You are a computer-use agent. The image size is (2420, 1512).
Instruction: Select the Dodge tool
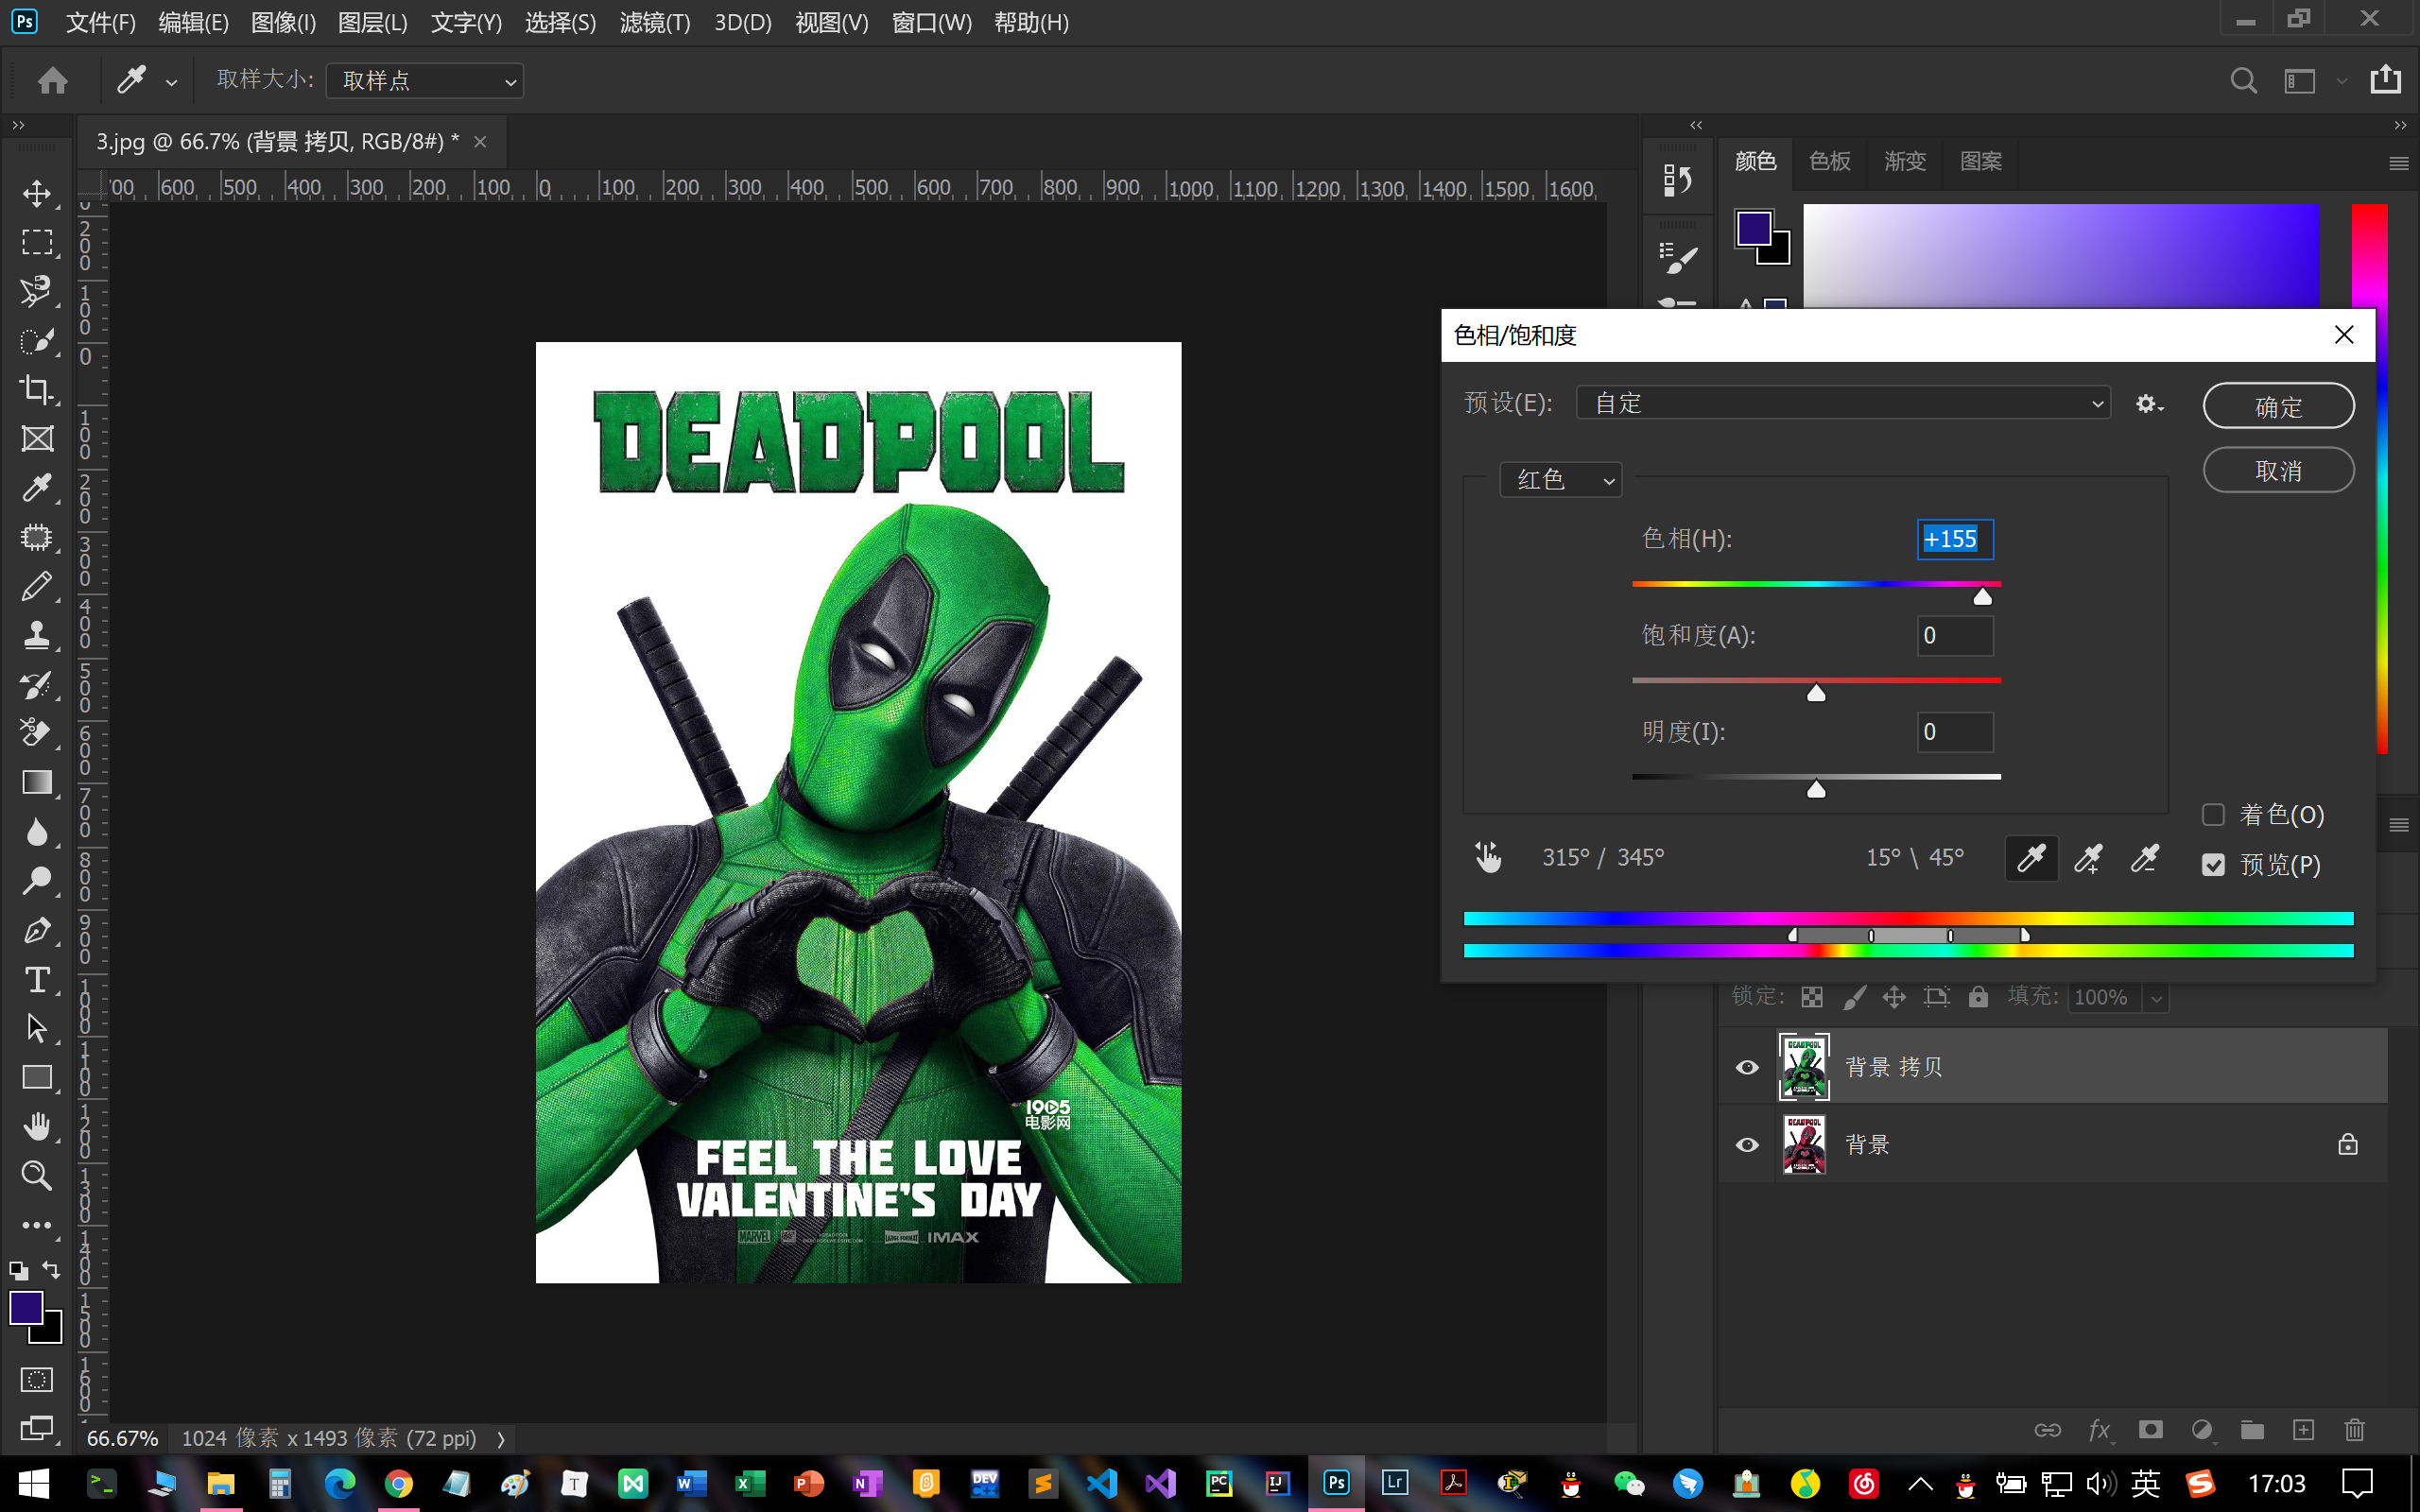(x=37, y=880)
